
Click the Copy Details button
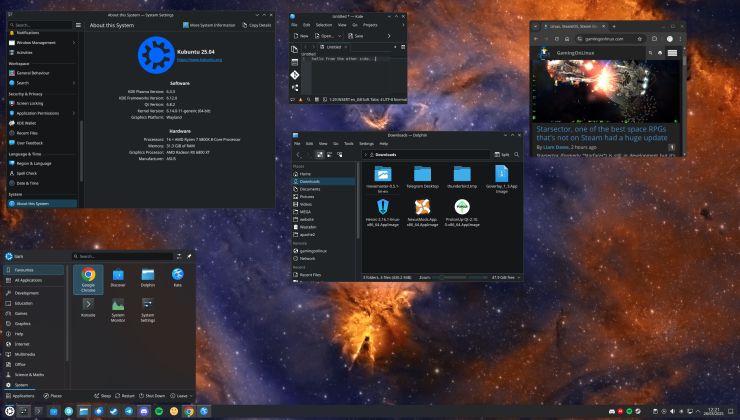[x=257, y=24]
